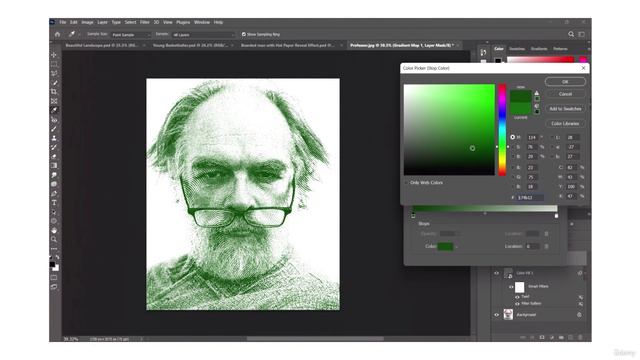Select the Eraser tool
The width and height of the screenshot is (640, 360).
54,156
